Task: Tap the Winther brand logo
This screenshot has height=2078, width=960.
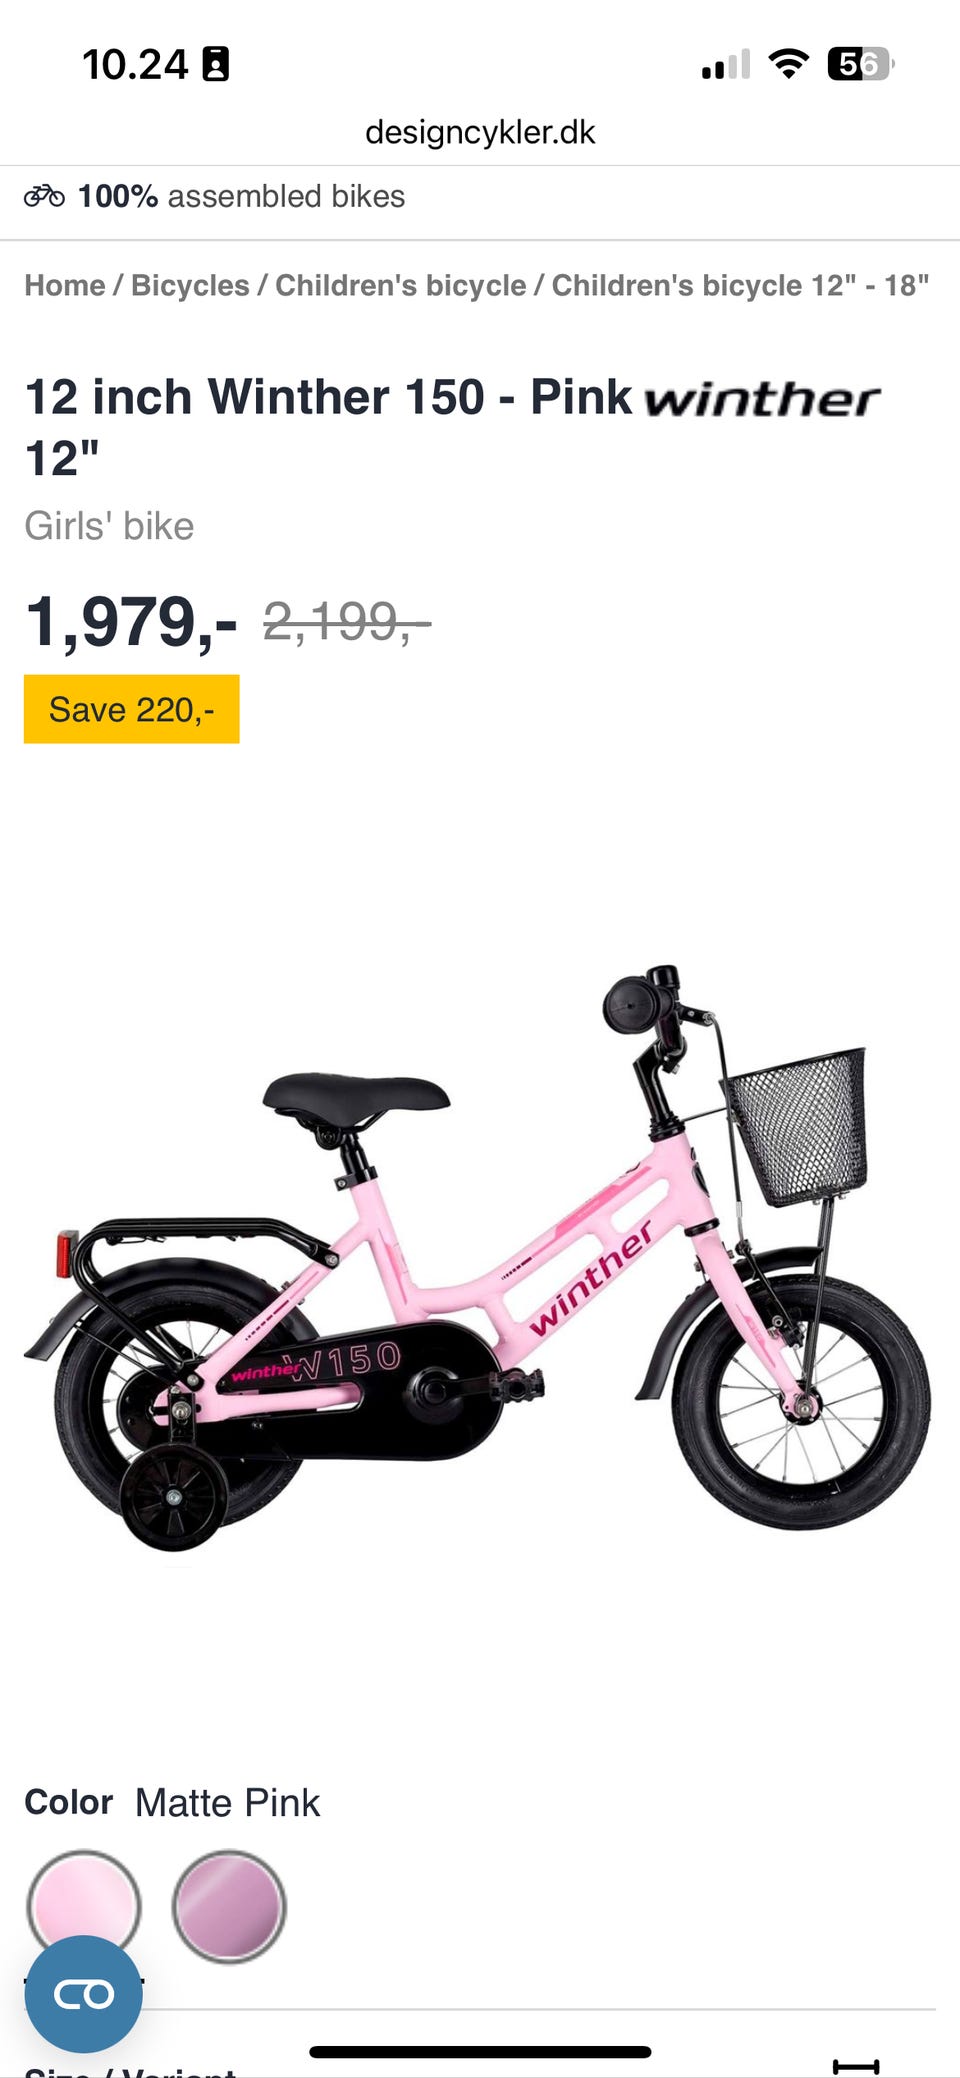Action: [762, 399]
